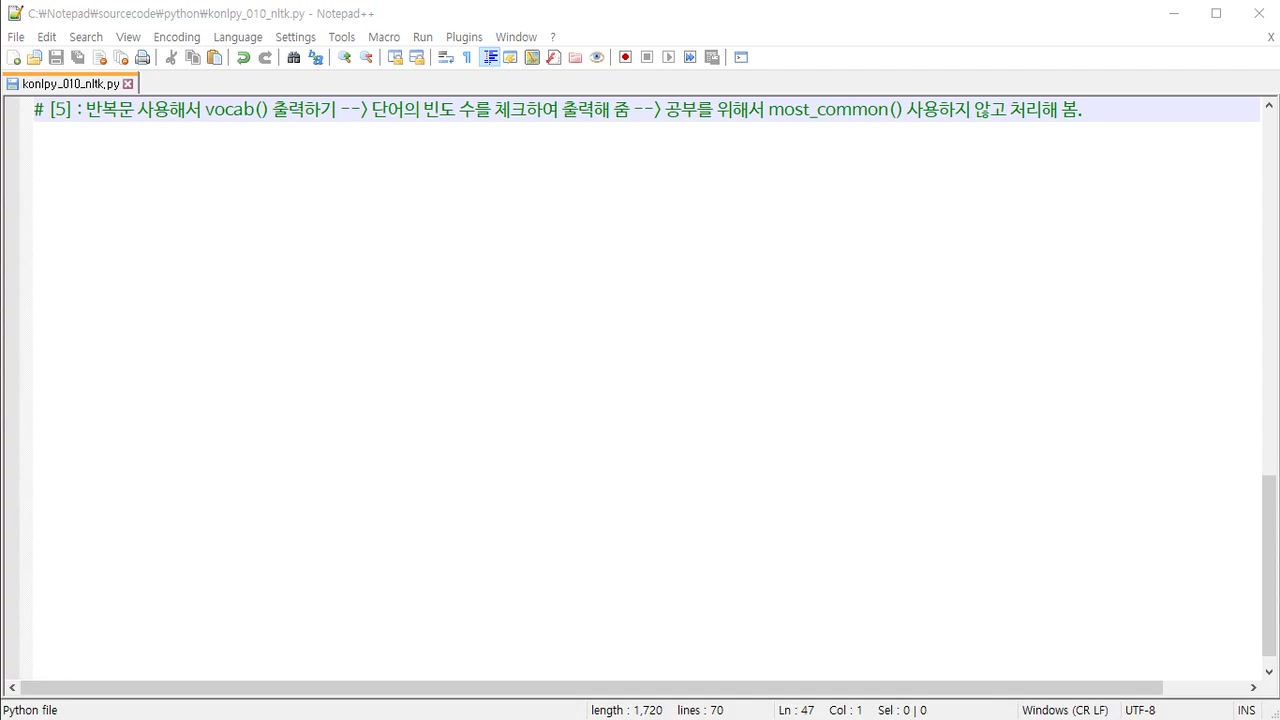The height and width of the screenshot is (720, 1280).
Task: Open Find with the binoculars icon
Action: click(294, 58)
